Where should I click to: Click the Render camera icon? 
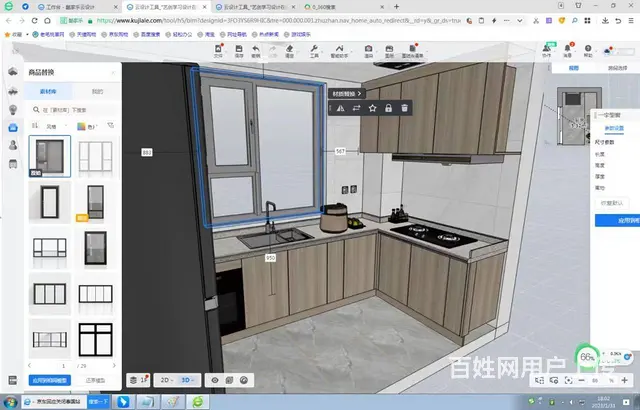(369, 51)
